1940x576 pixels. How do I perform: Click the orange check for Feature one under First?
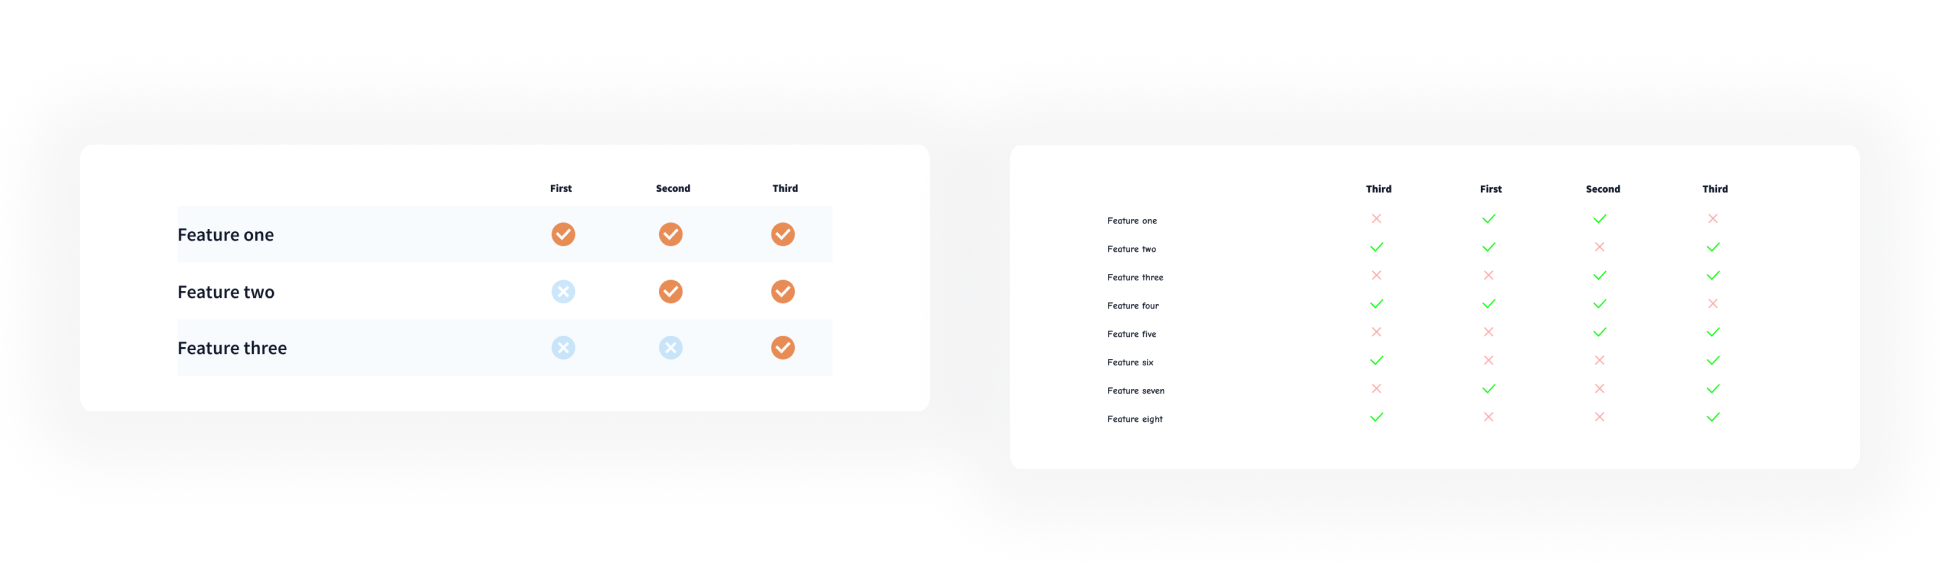tap(563, 234)
